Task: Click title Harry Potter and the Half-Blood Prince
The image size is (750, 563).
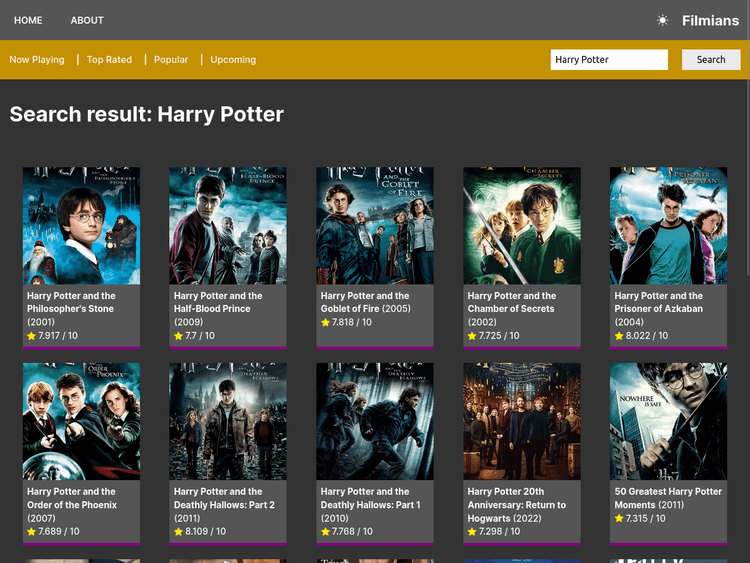Action: 218,302
